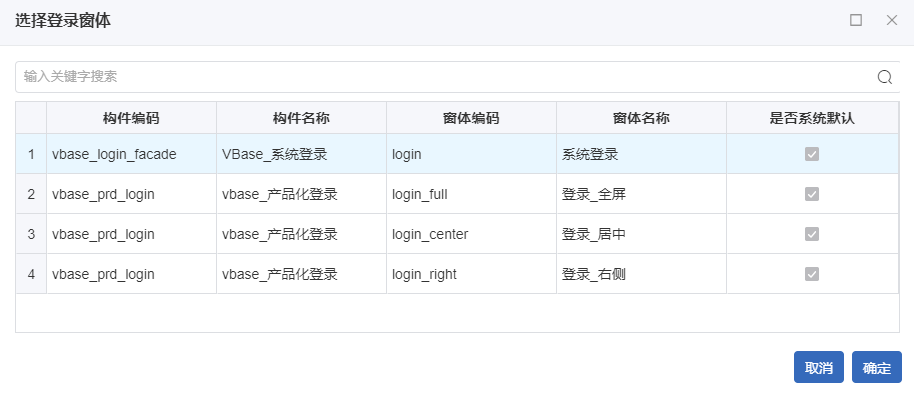Click the 确定 confirm button
Image resolution: width=914 pixels, height=412 pixels.
[877, 368]
